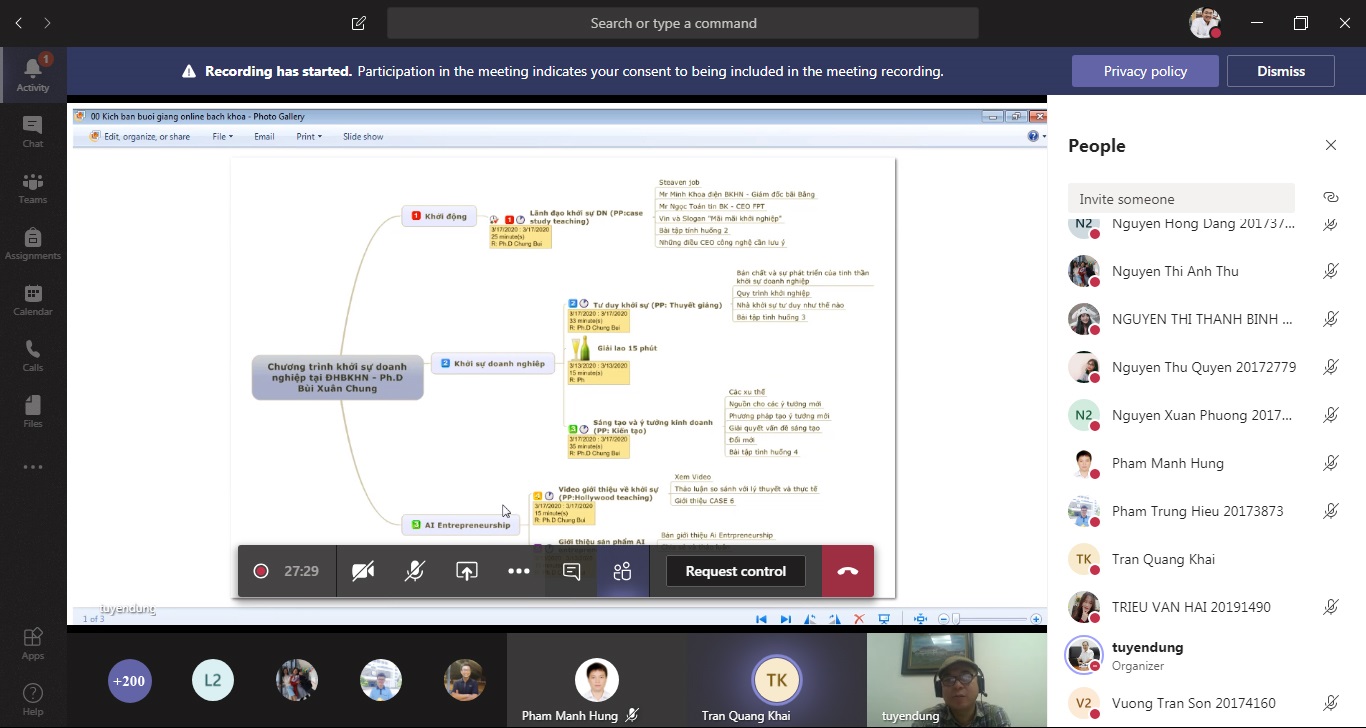Expand the +200 participants overflow
Image resolution: width=1366 pixels, height=728 pixels.
[129, 681]
